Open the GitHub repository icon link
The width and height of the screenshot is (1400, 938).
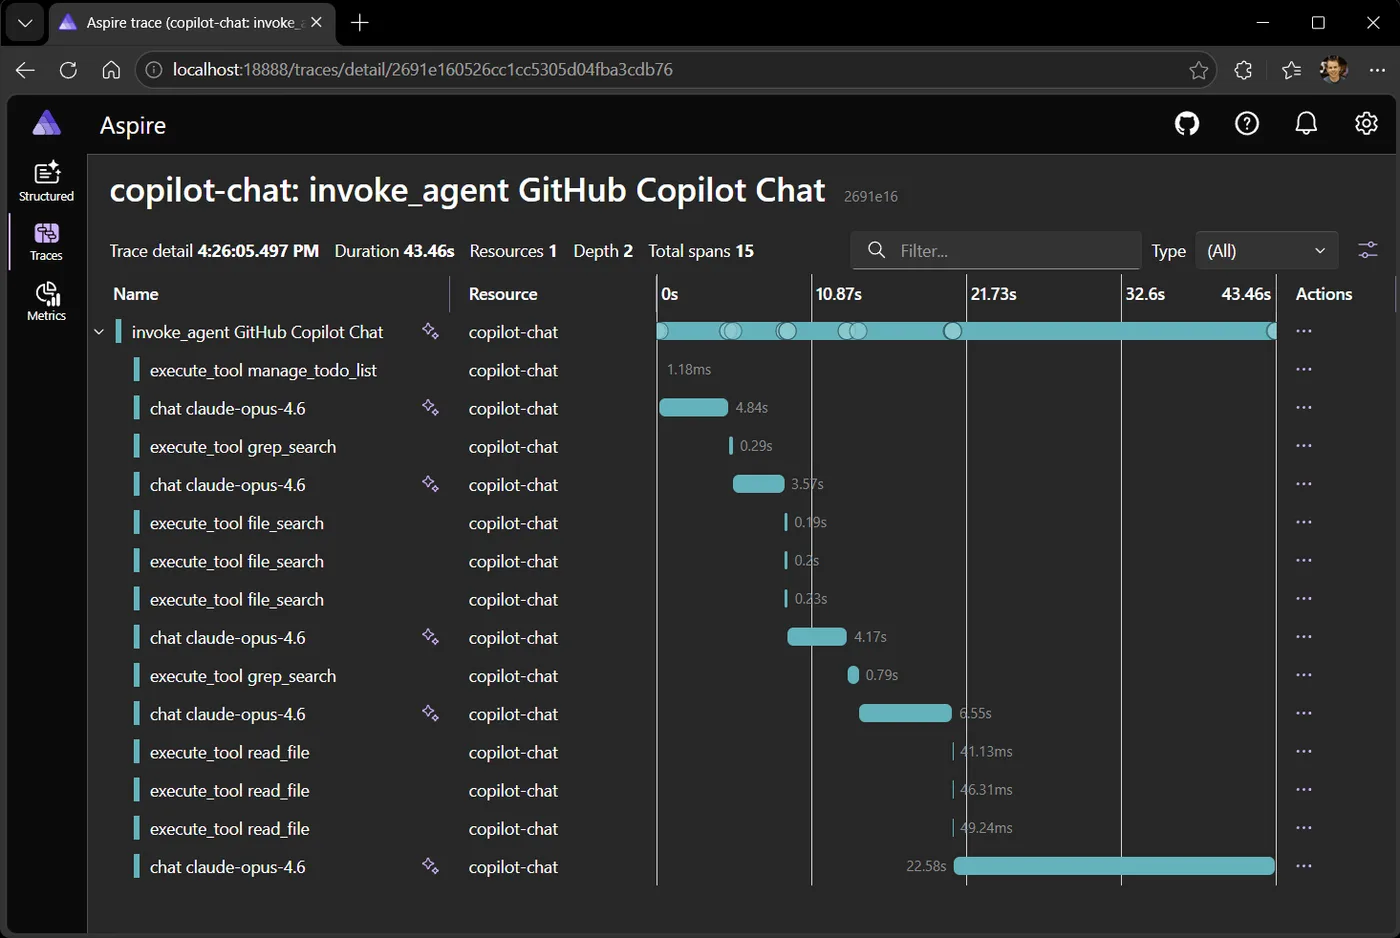[1187, 124]
